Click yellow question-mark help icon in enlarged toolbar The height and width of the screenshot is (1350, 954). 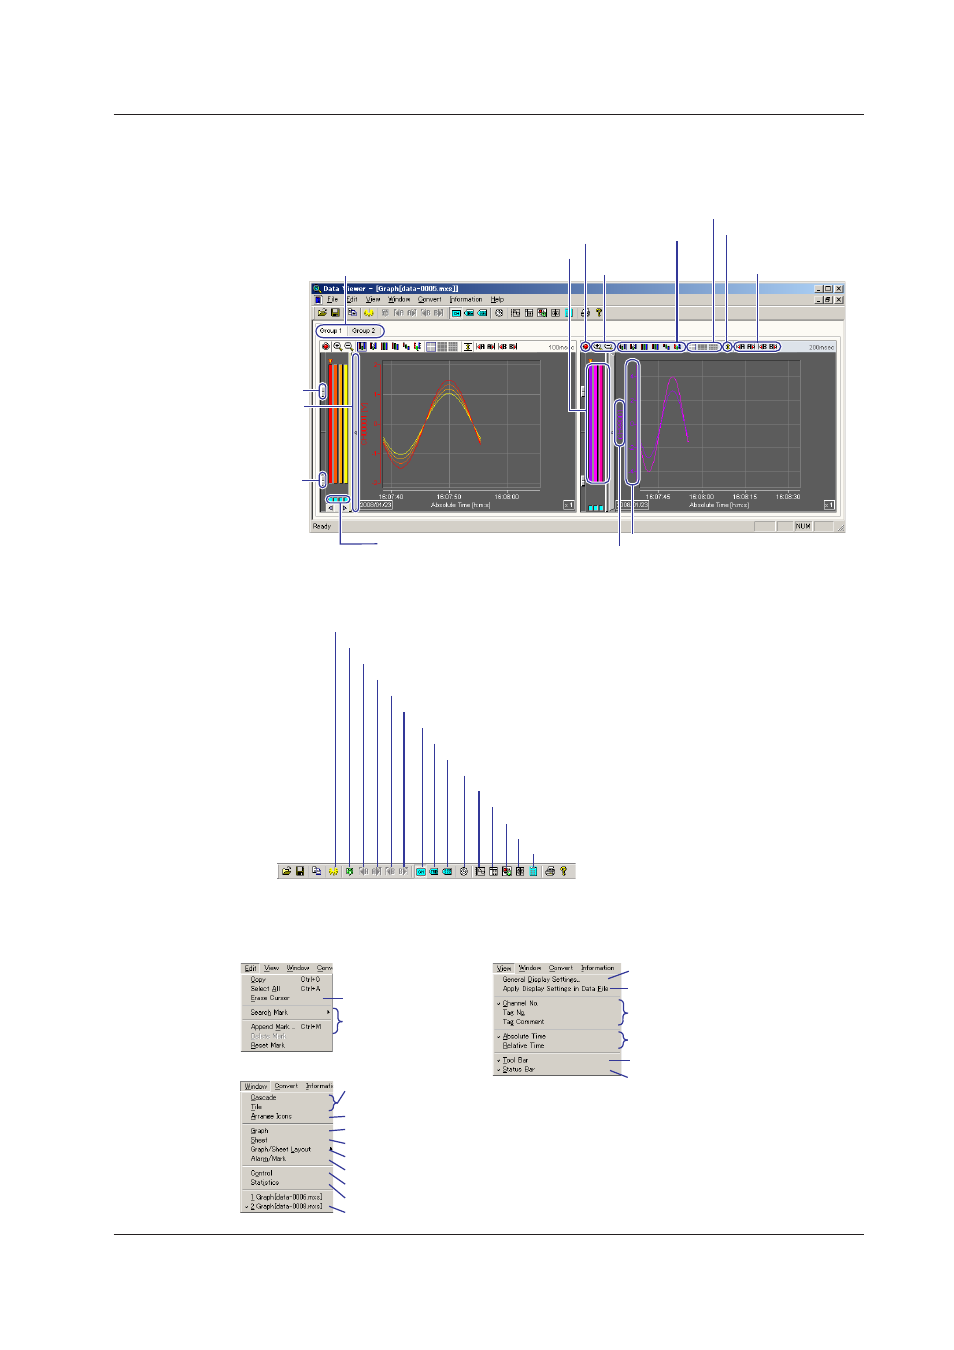[x=563, y=871]
